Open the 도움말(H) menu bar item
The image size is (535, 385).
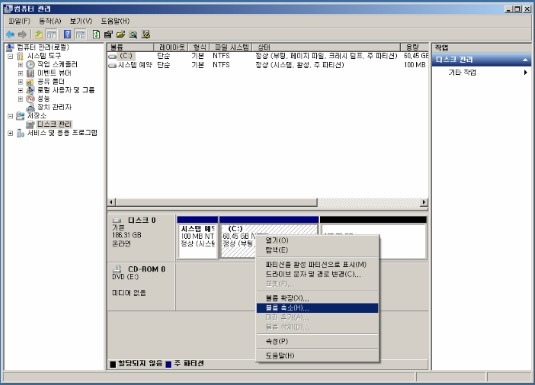(115, 21)
